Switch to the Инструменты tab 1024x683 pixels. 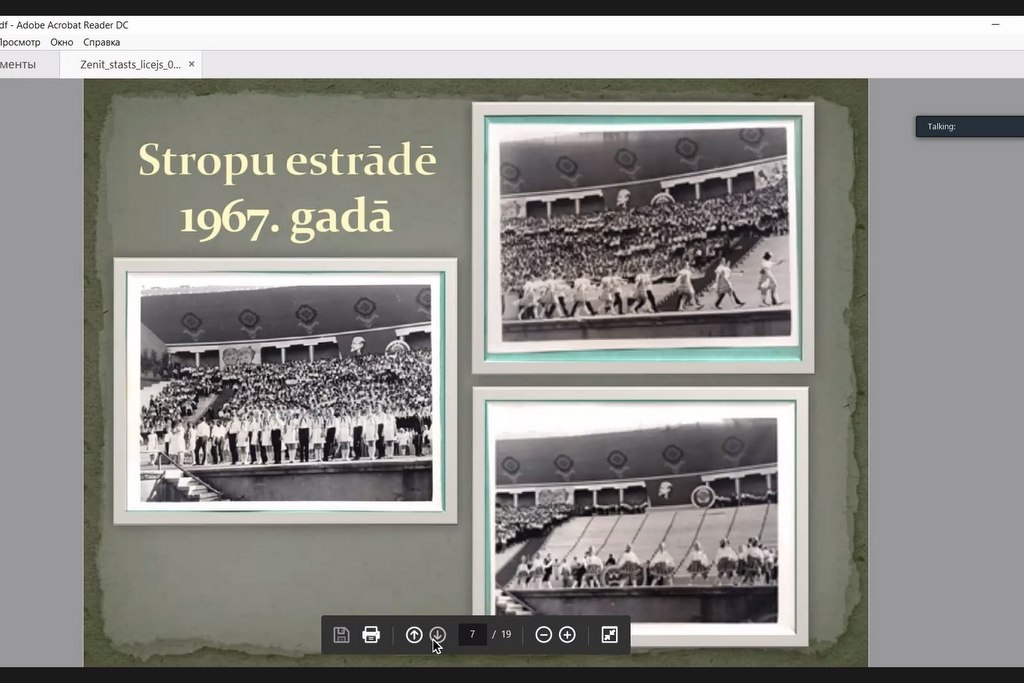18,64
